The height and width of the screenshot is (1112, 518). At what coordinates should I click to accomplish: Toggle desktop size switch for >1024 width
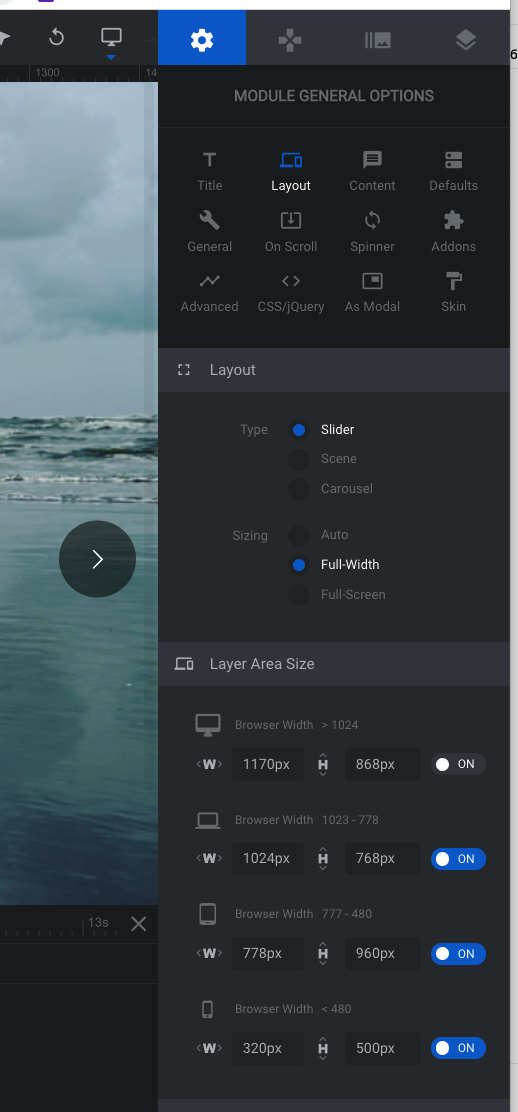coord(458,764)
